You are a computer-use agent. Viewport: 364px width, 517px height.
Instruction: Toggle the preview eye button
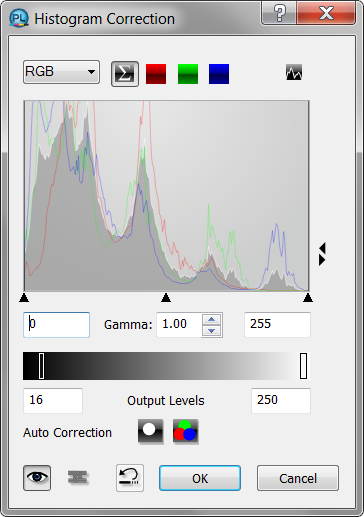pyautogui.click(x=37, y=478)
